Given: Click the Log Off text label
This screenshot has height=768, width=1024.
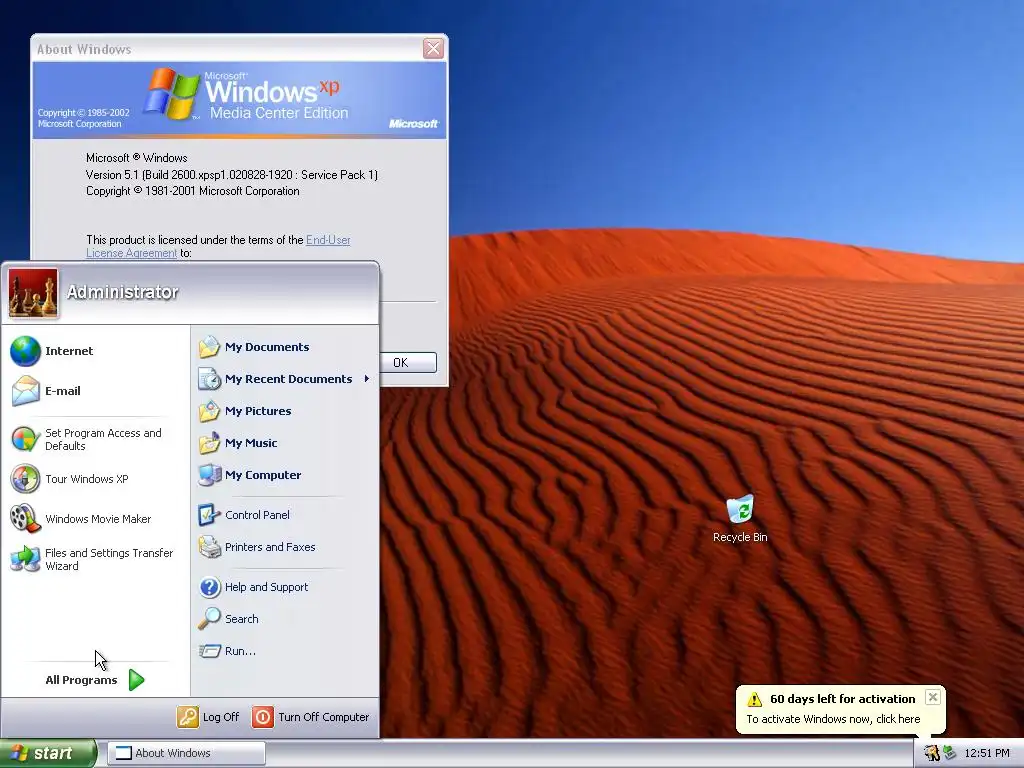Looking at the screenshot, I should point(221,717).
